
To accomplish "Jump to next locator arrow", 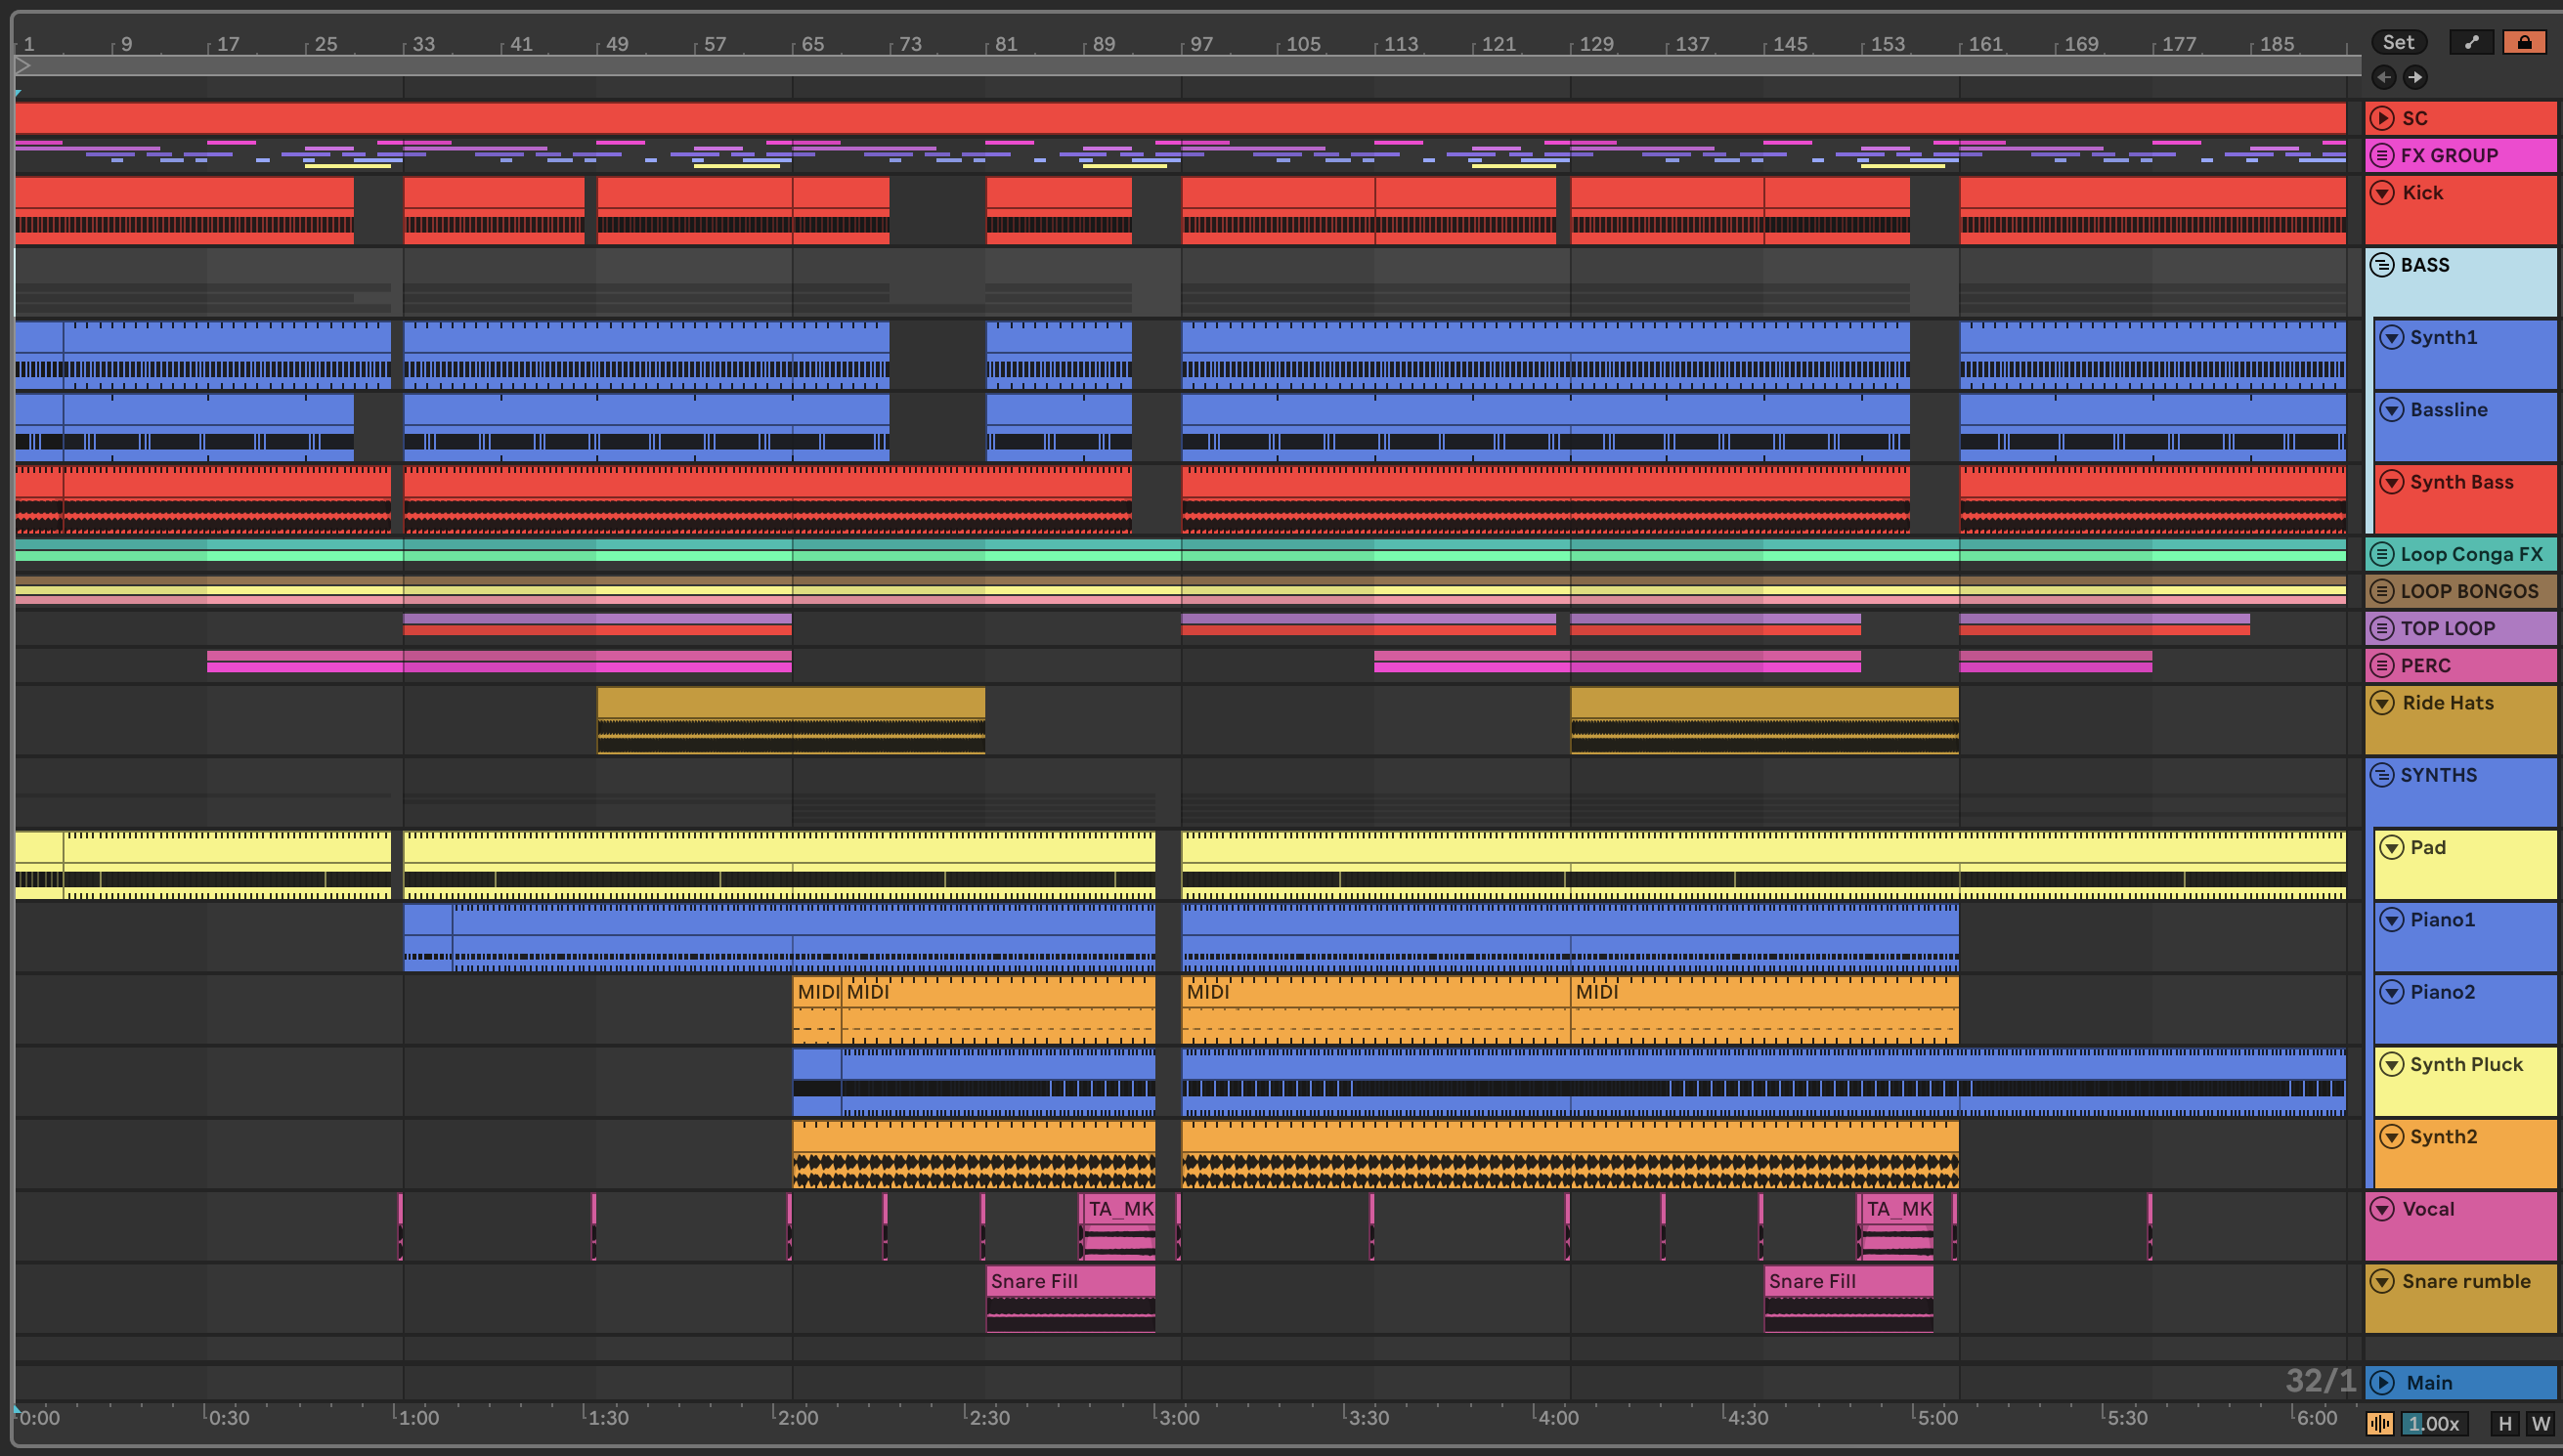I will click(2415, 77).
